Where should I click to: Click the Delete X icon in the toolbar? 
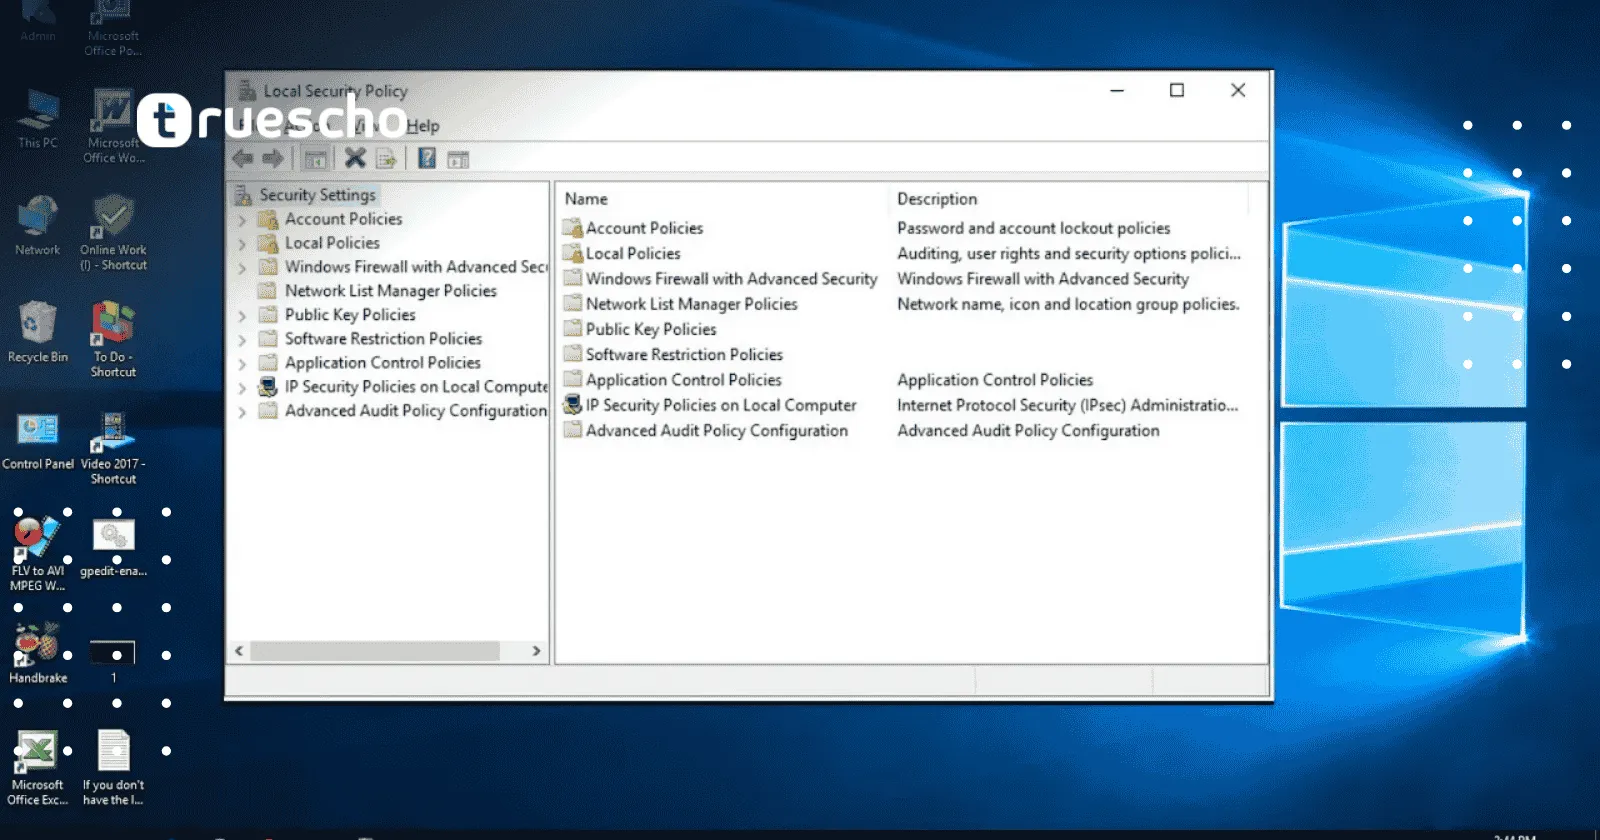pos(355,158)
